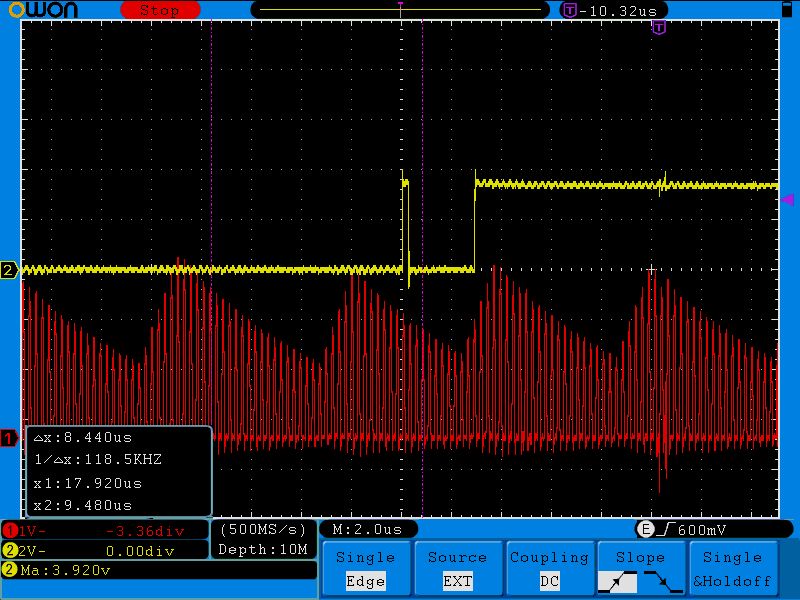Click the purple T trigger time badge
The image size is (800, 600).
pyautogui.click(x=569, y=10)
